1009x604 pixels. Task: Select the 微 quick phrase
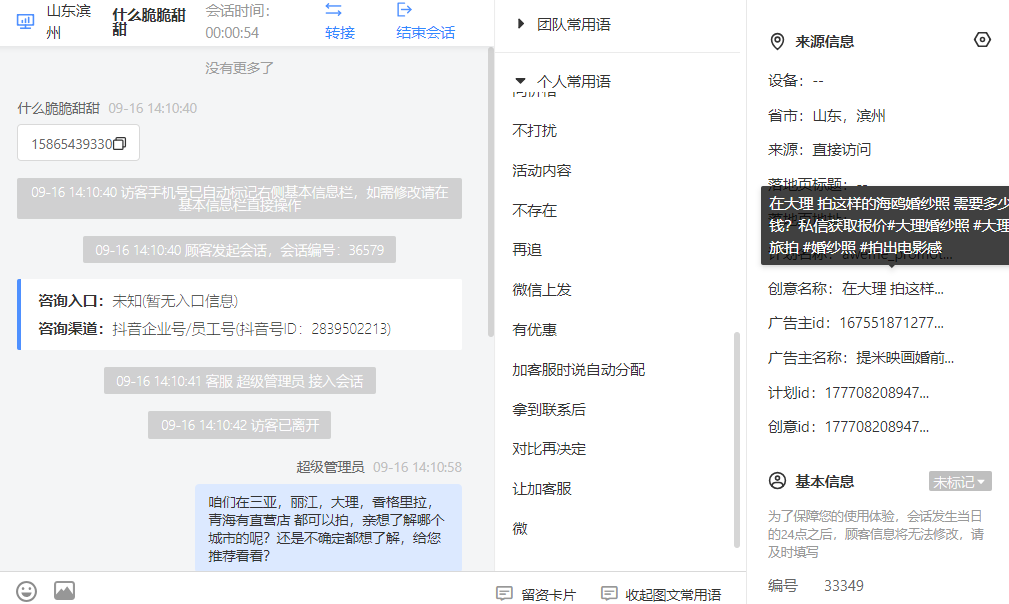point(520,529)
